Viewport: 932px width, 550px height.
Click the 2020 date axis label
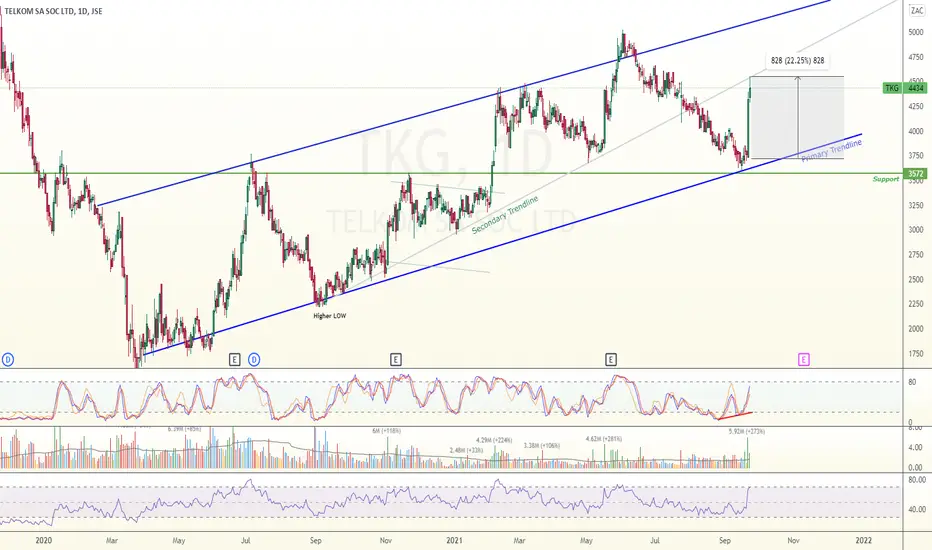click(x=43, y=540)
